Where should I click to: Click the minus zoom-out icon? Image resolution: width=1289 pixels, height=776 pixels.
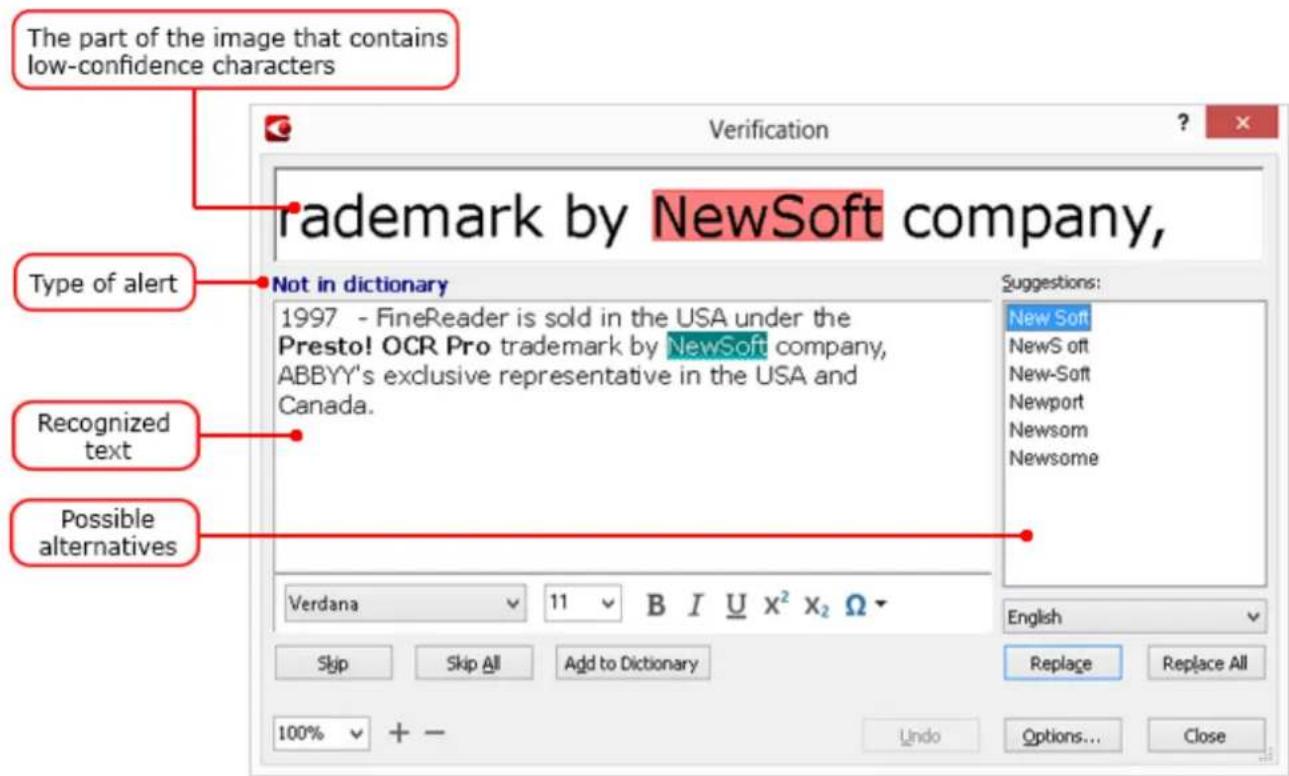[434, 733]
